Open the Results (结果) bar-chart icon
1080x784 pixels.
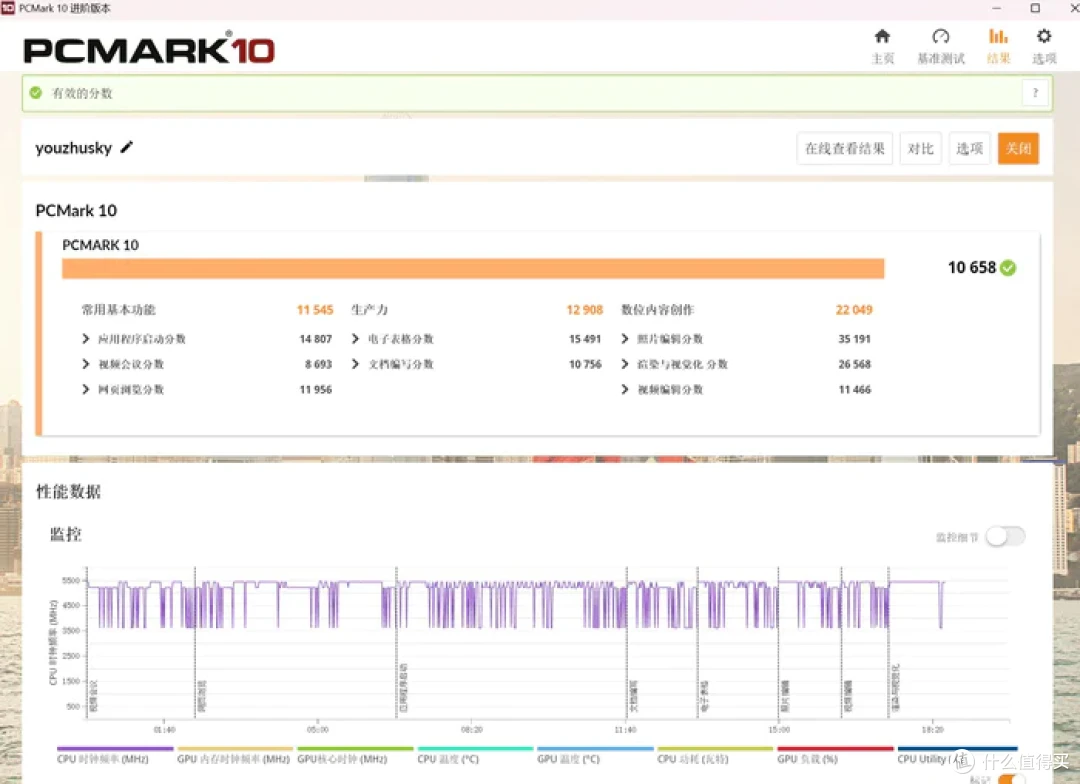pyautogui.click(x=998, y=37)
